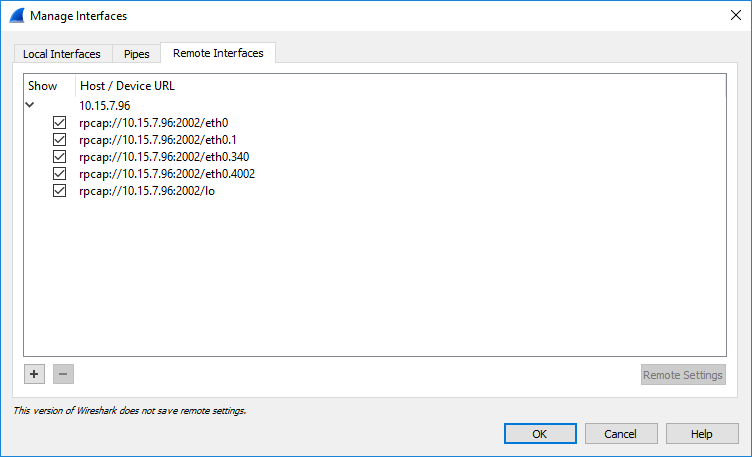
Task: Select the Remote Interfaces tab
Action: click(x=218, y=53)
